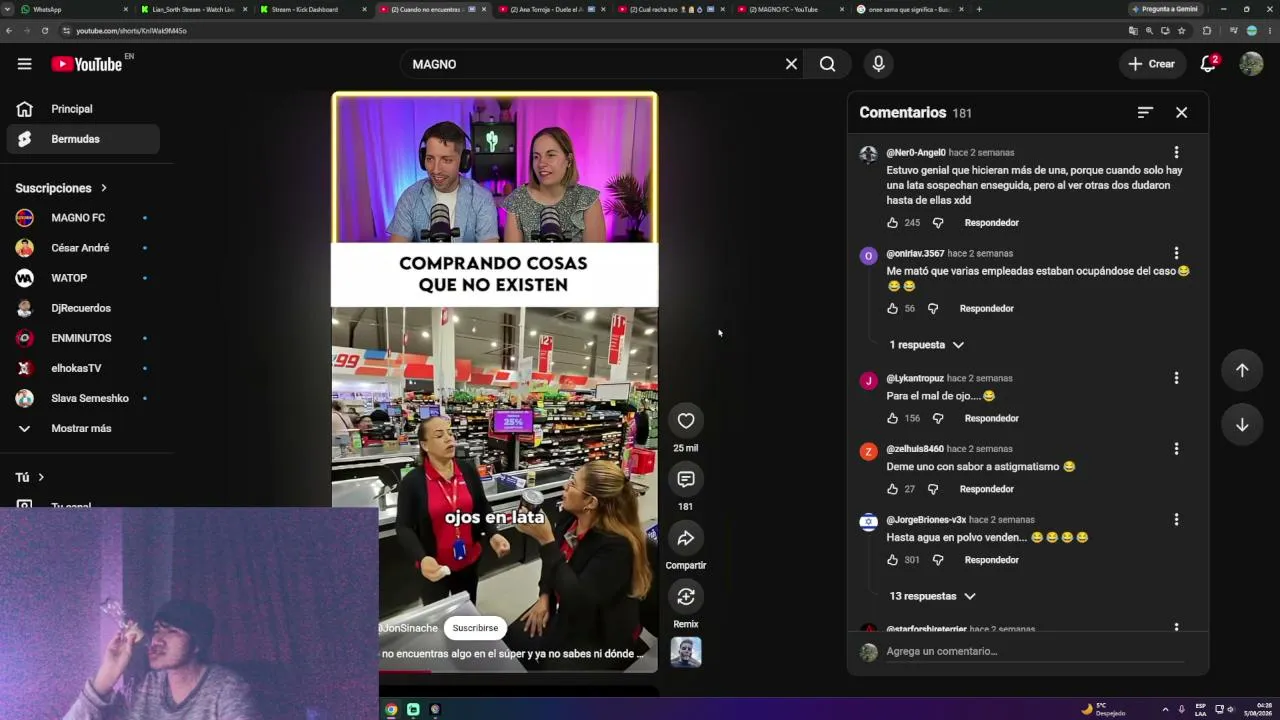Screen dimensions: 1280x720
Task: Open the taskbar clock and date
Action: click(x=1257, y=709)
